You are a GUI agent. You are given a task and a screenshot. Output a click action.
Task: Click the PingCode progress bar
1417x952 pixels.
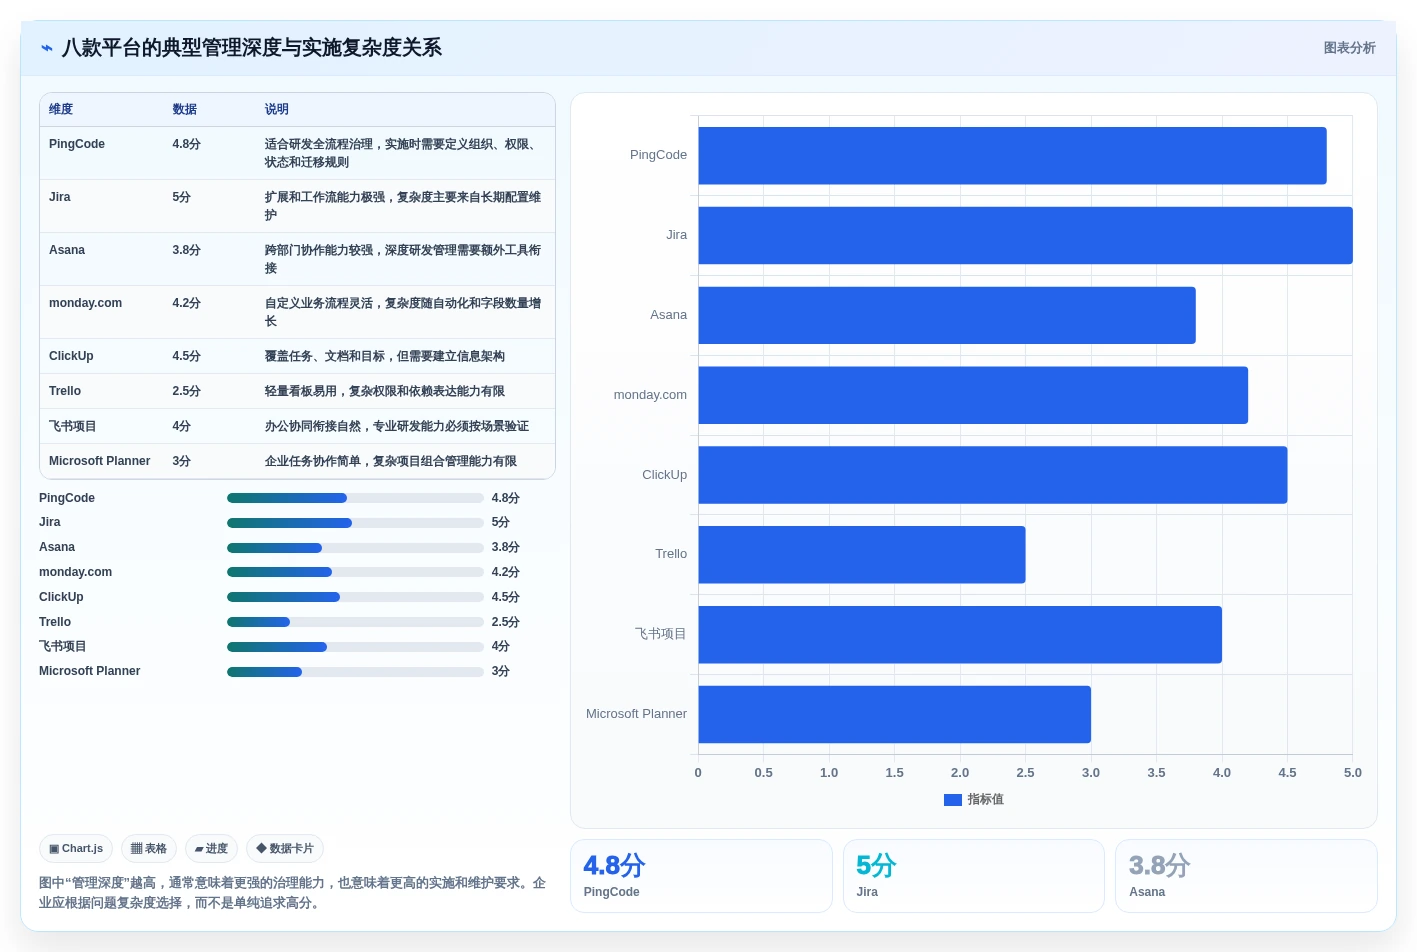point(355,498)
